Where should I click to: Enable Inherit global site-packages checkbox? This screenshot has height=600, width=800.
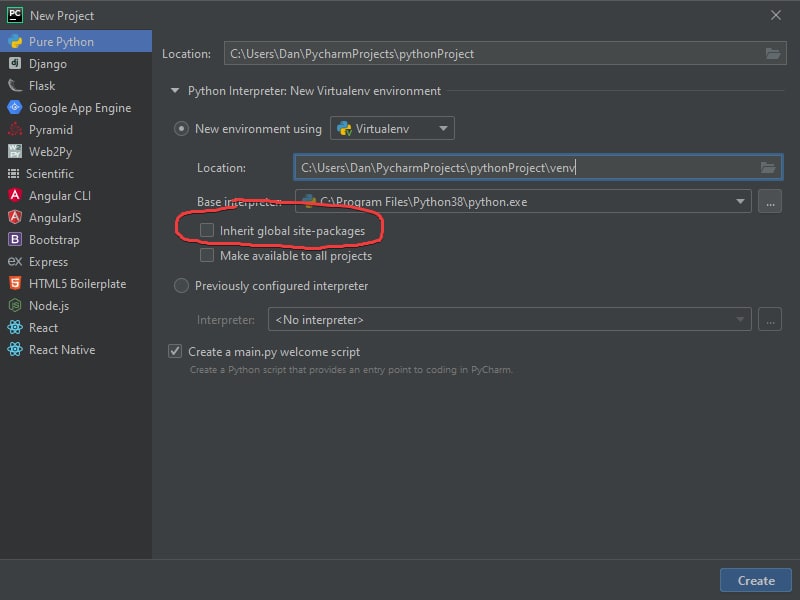pos(207,230)
